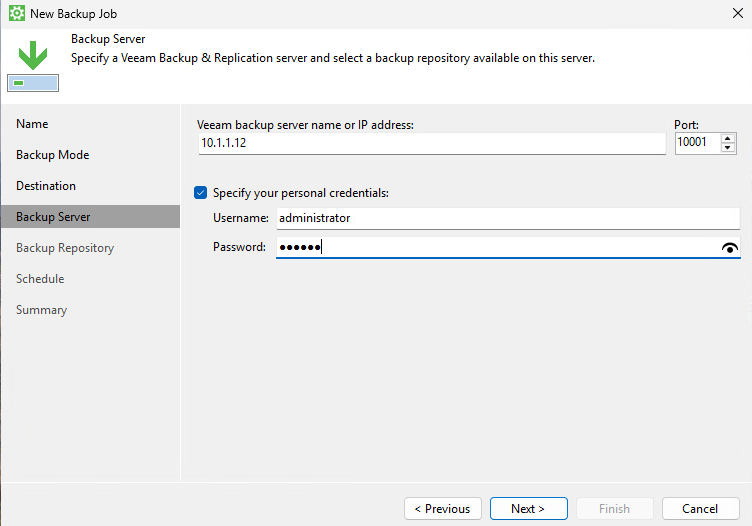Click the green download arrow wizard icon
752x526 pixels.
point(33,66)
